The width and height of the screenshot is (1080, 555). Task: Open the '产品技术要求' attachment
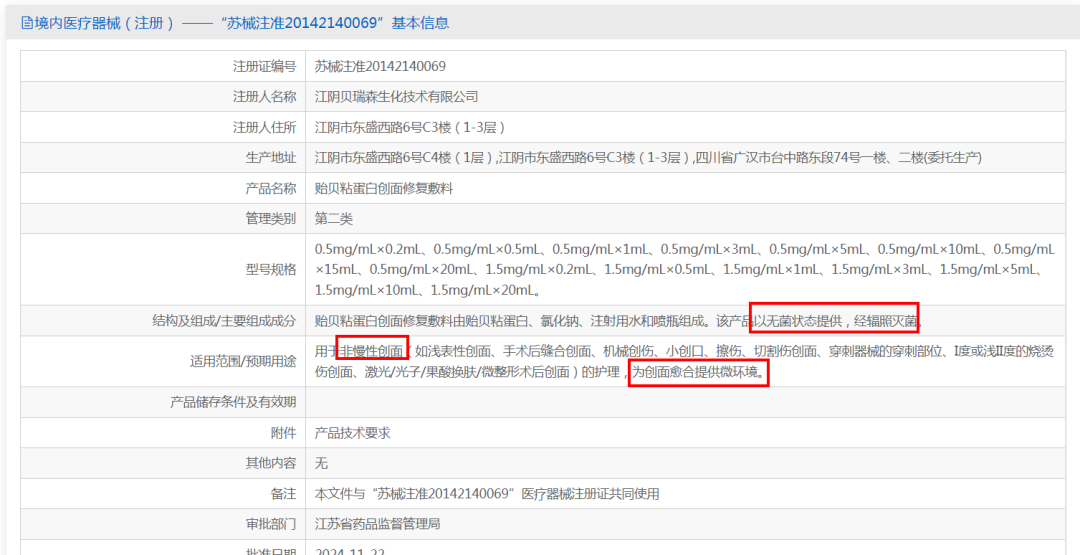coord(353,433)
